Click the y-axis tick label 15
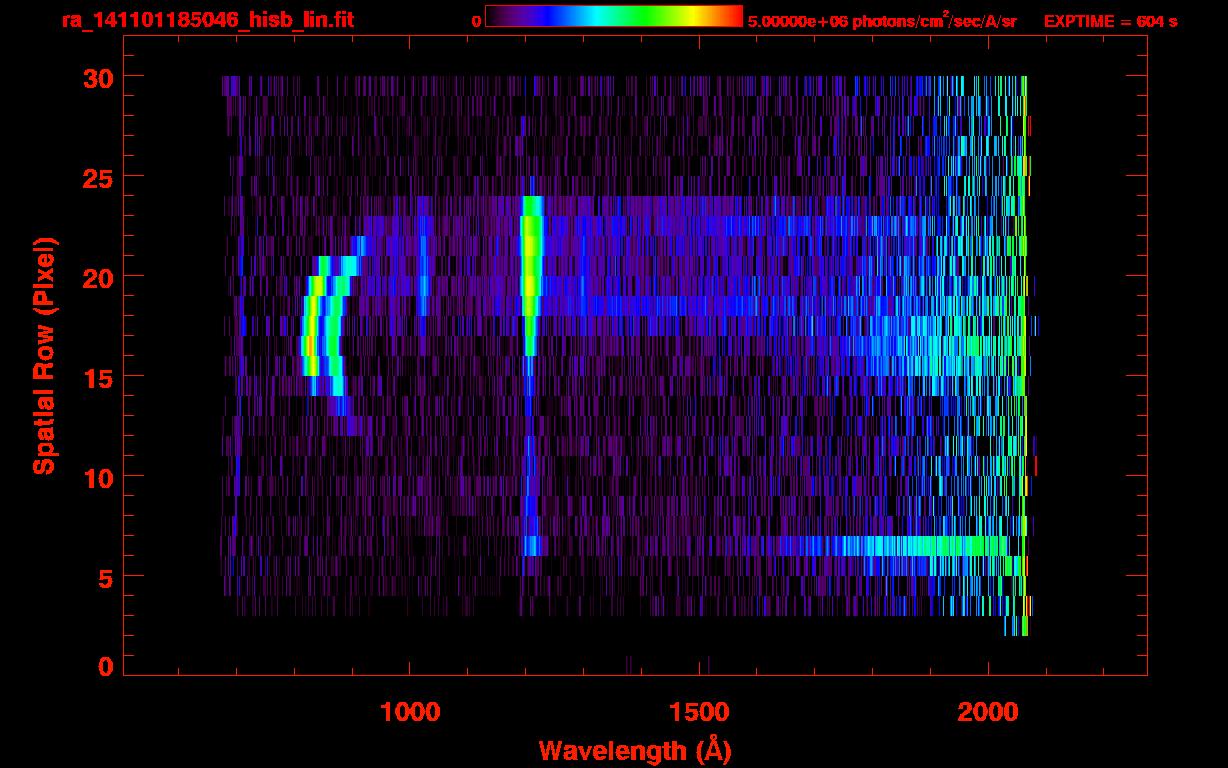 click(96, 377)
